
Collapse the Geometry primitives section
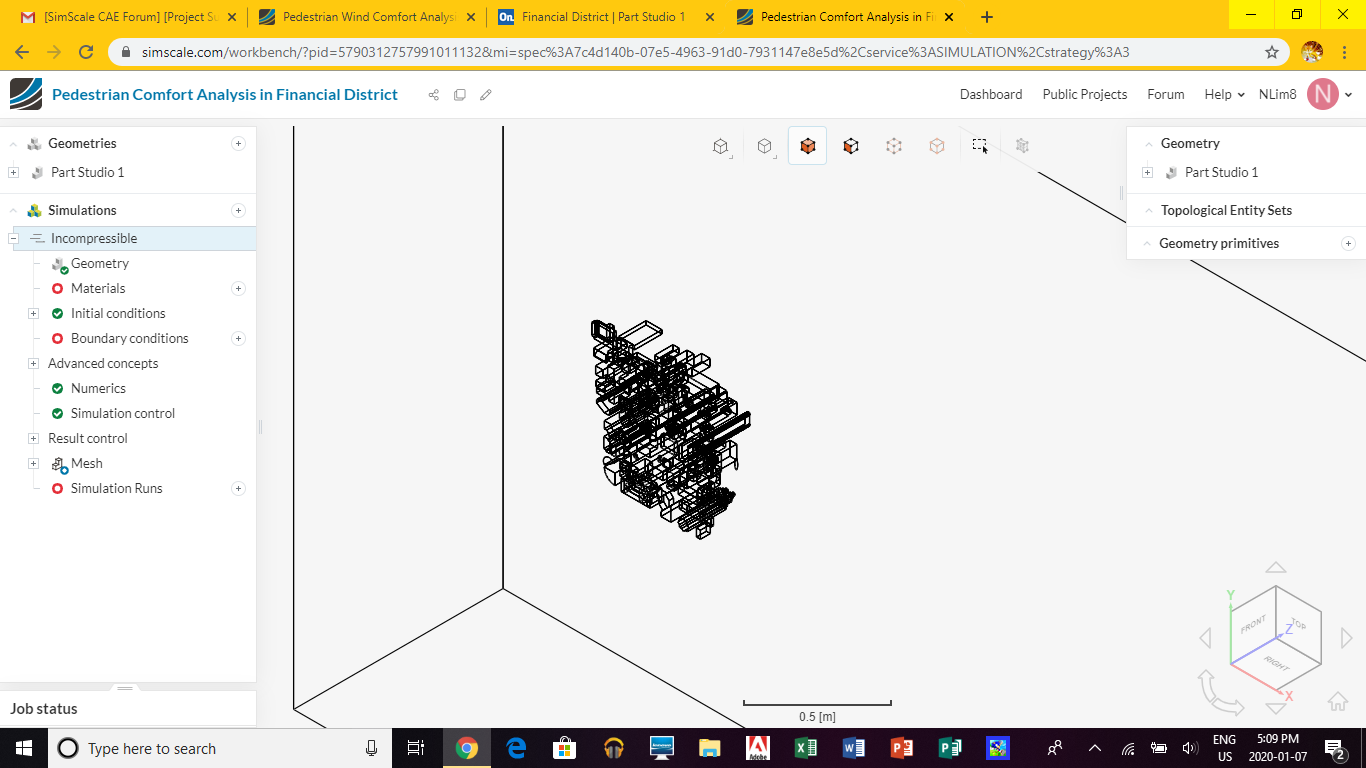pyautogui.click(x=1148, y=243)
